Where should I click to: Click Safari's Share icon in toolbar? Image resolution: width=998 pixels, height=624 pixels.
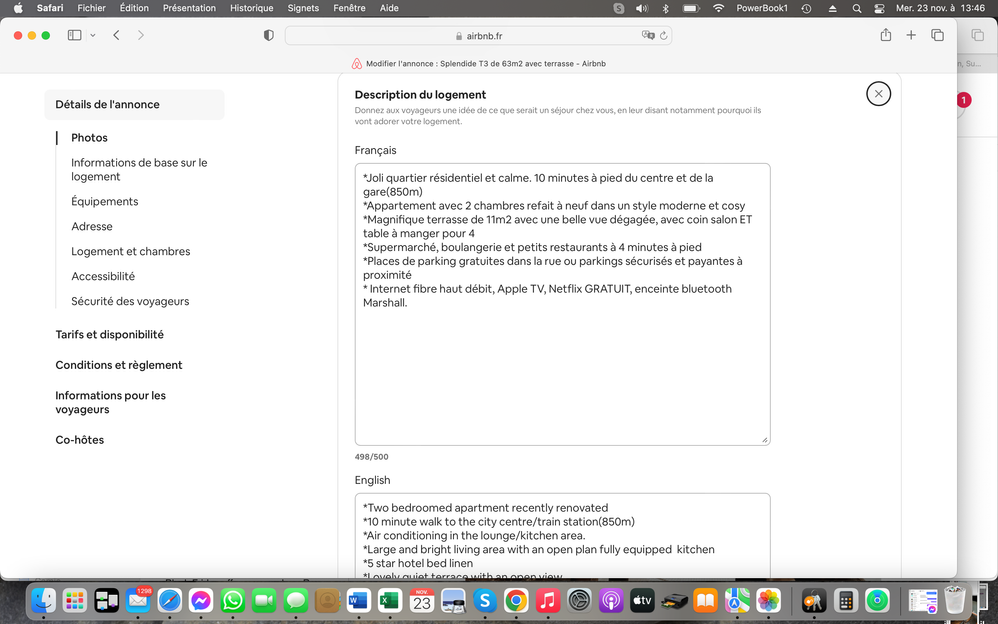tap(885, 35)
